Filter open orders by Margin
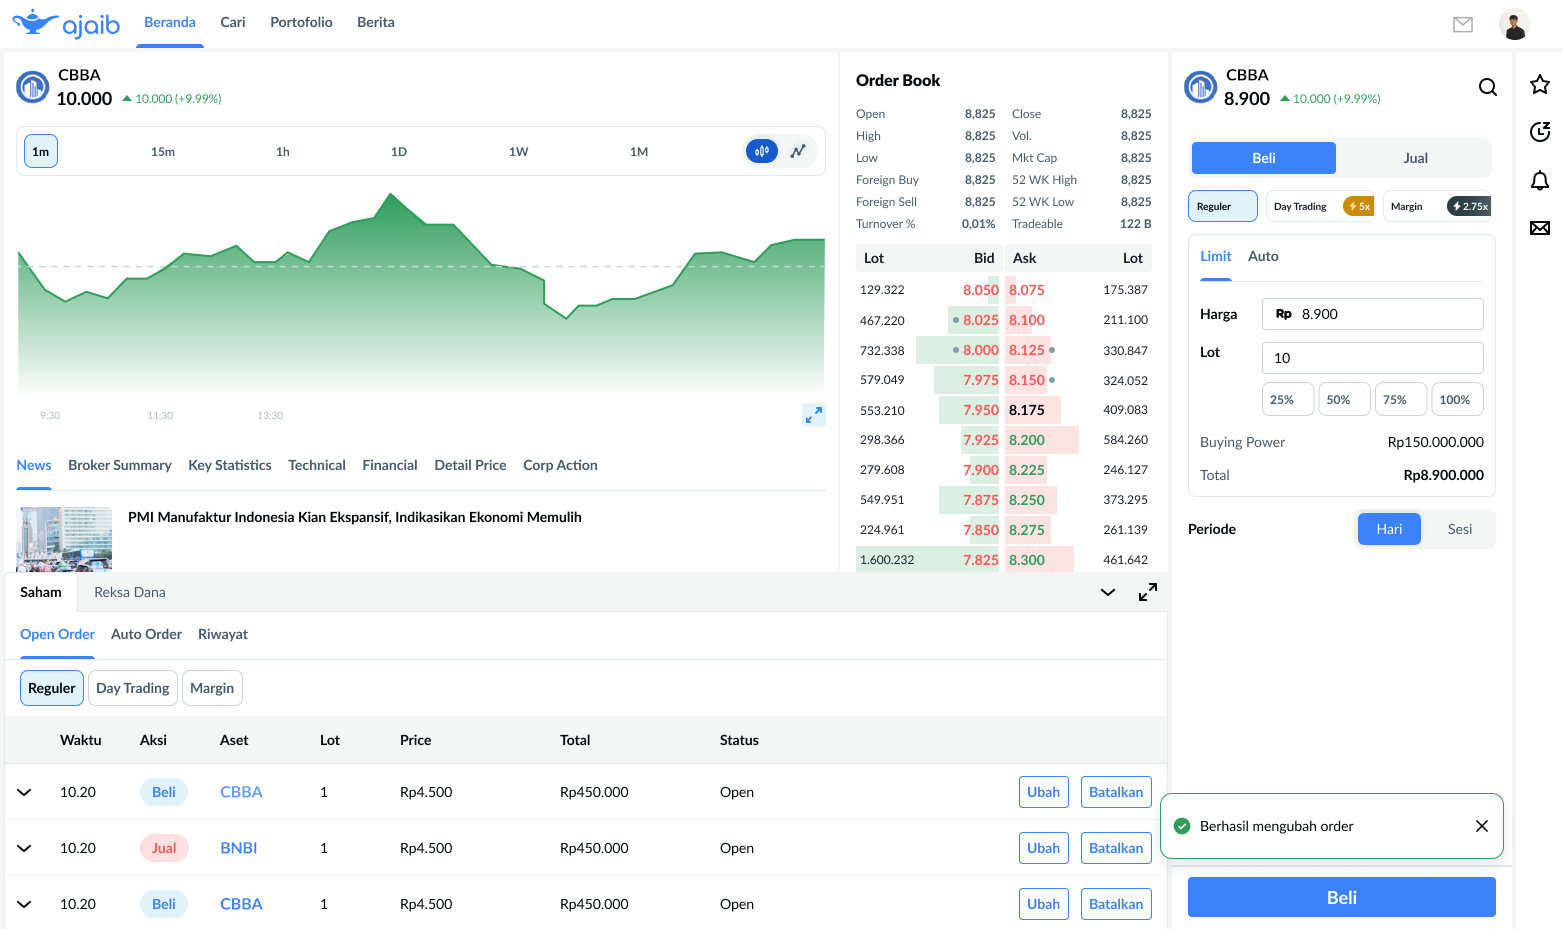This screenshot has height=929, width=1563. point(212,688)
